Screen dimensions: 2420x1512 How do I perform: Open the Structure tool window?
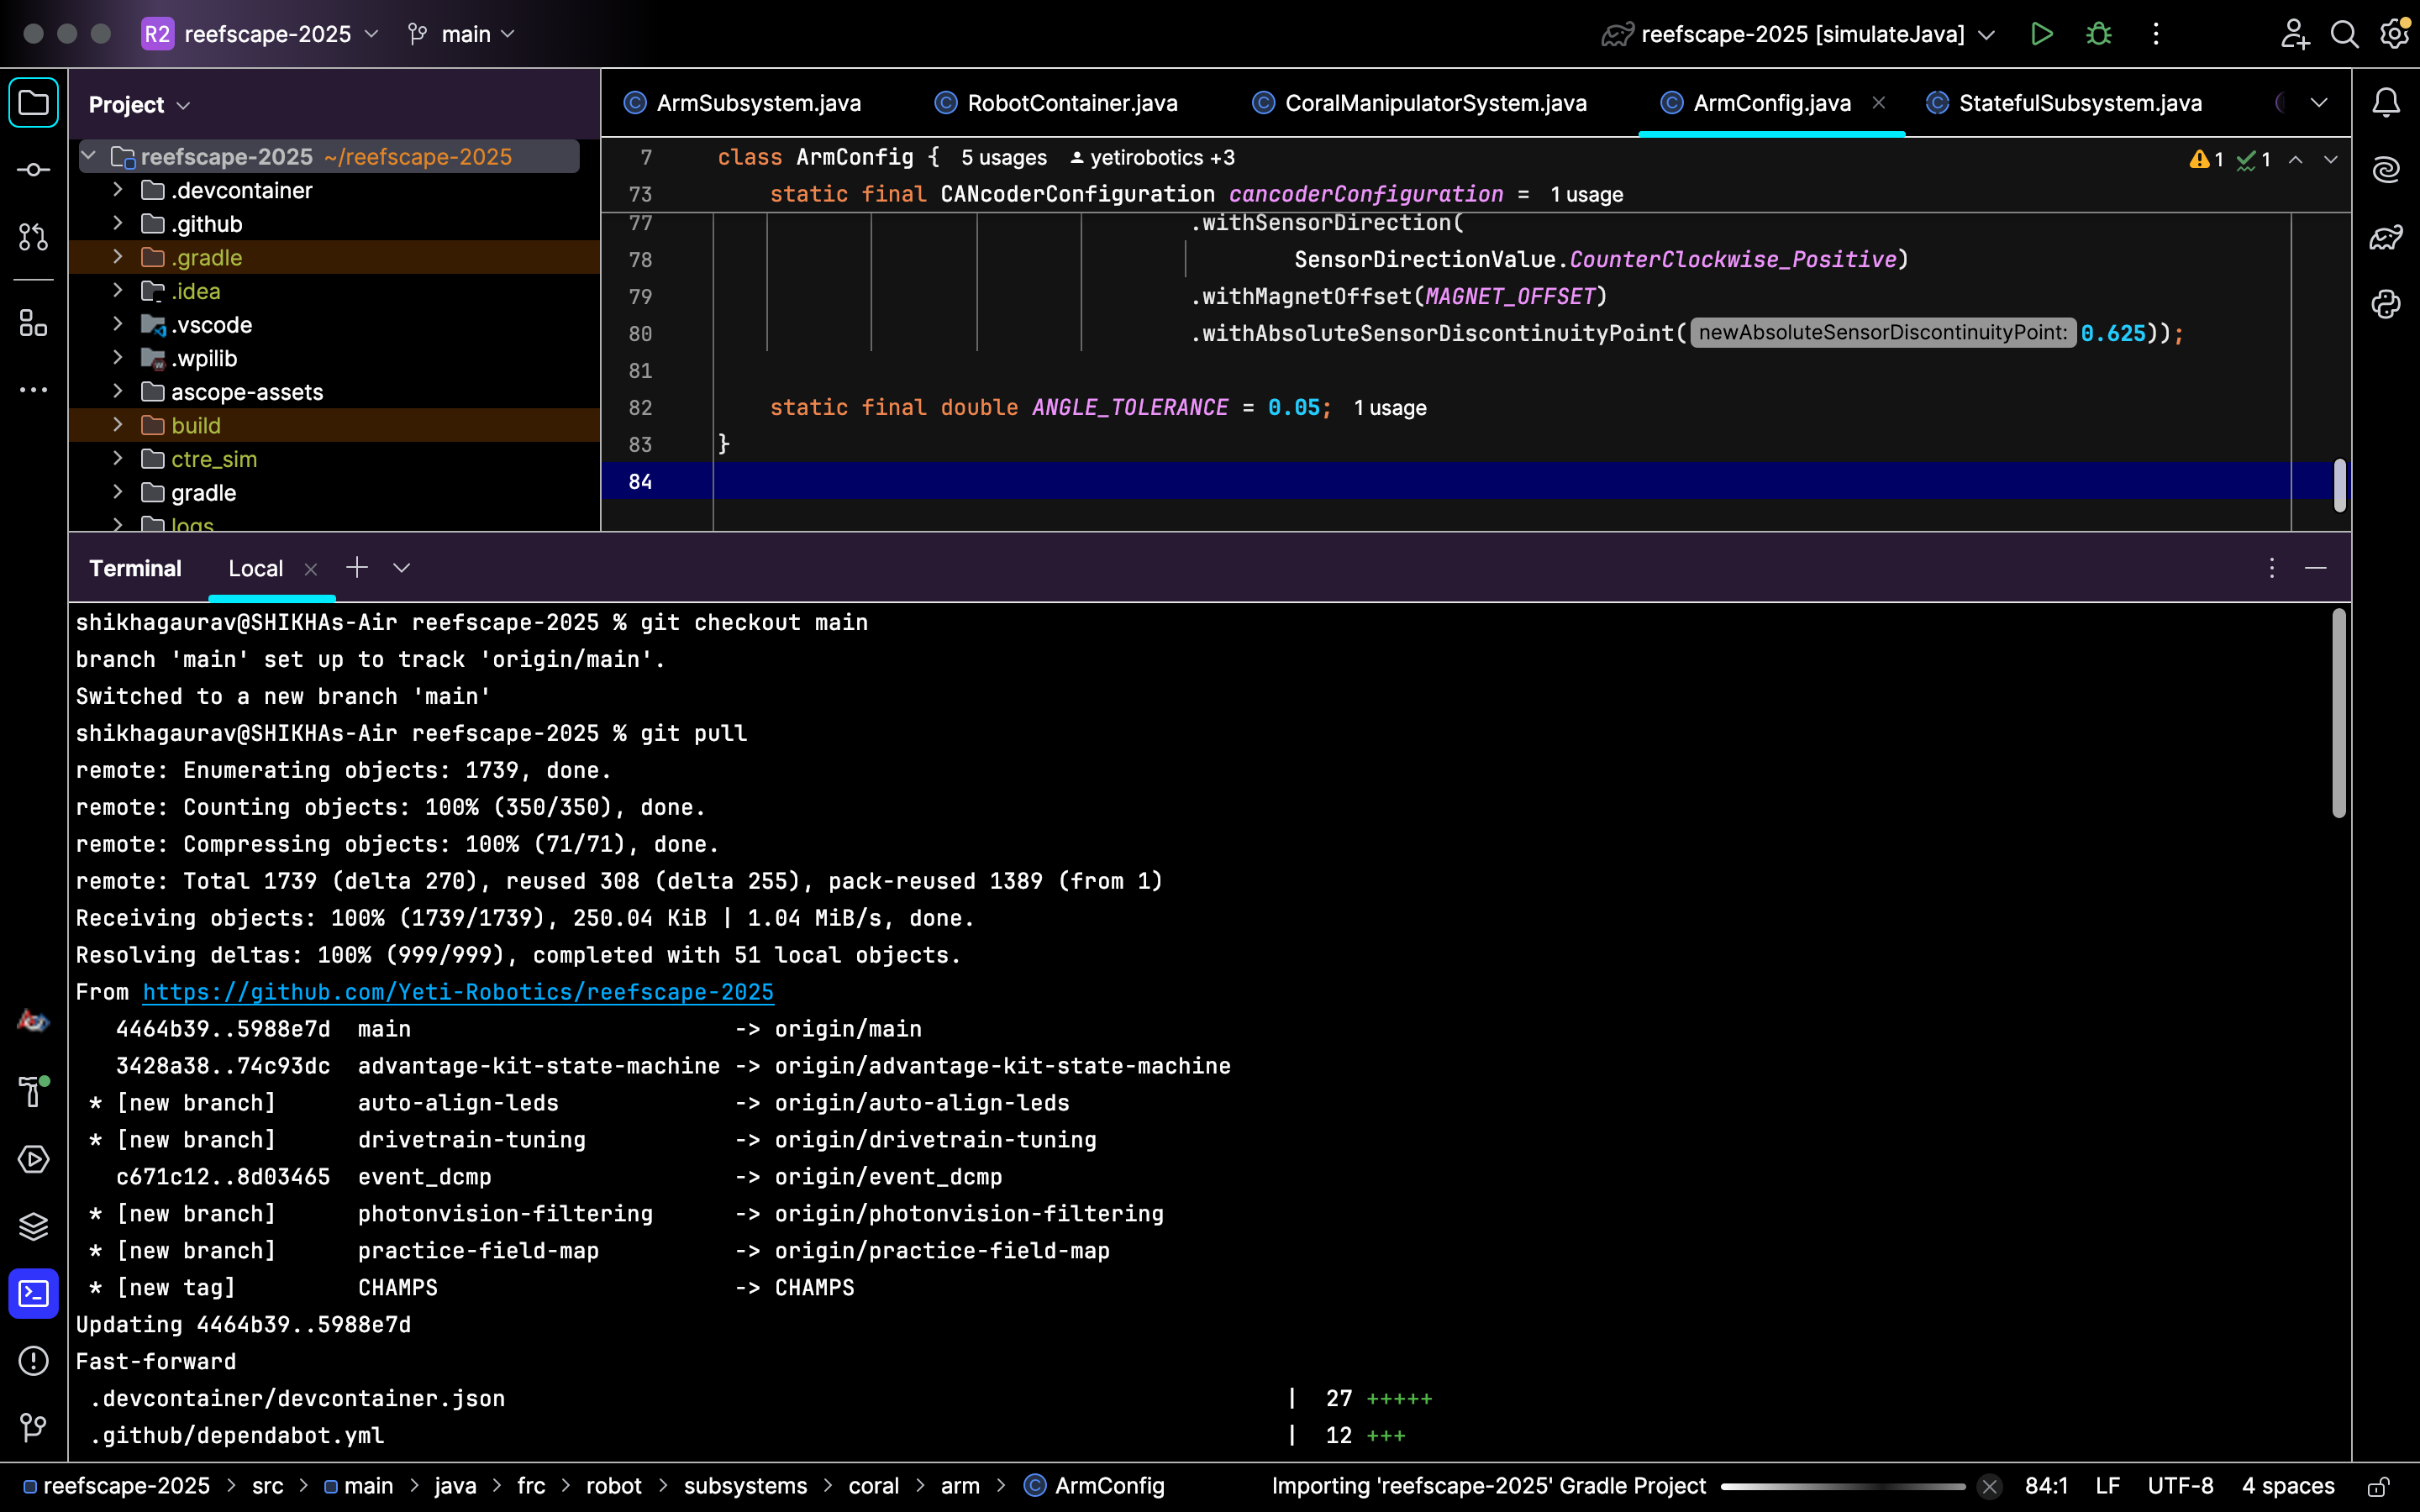33,323
